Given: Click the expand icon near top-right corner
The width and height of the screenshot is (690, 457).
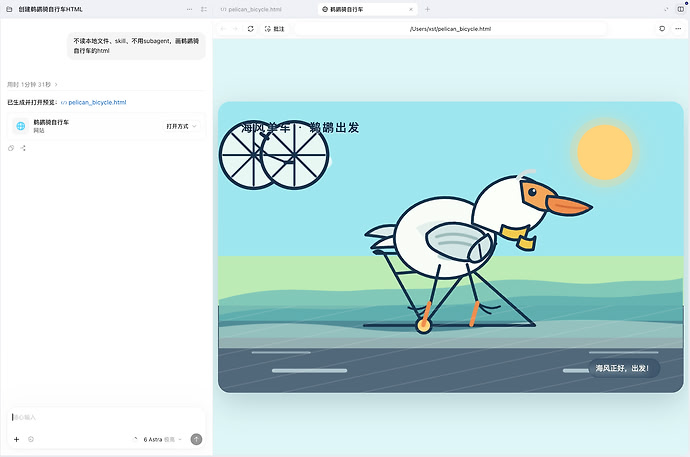Looking at the screenshot, I should click(x=666, y=9).
